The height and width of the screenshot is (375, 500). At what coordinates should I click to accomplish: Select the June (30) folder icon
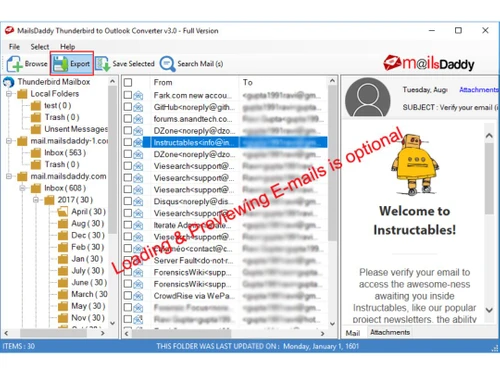63,283
